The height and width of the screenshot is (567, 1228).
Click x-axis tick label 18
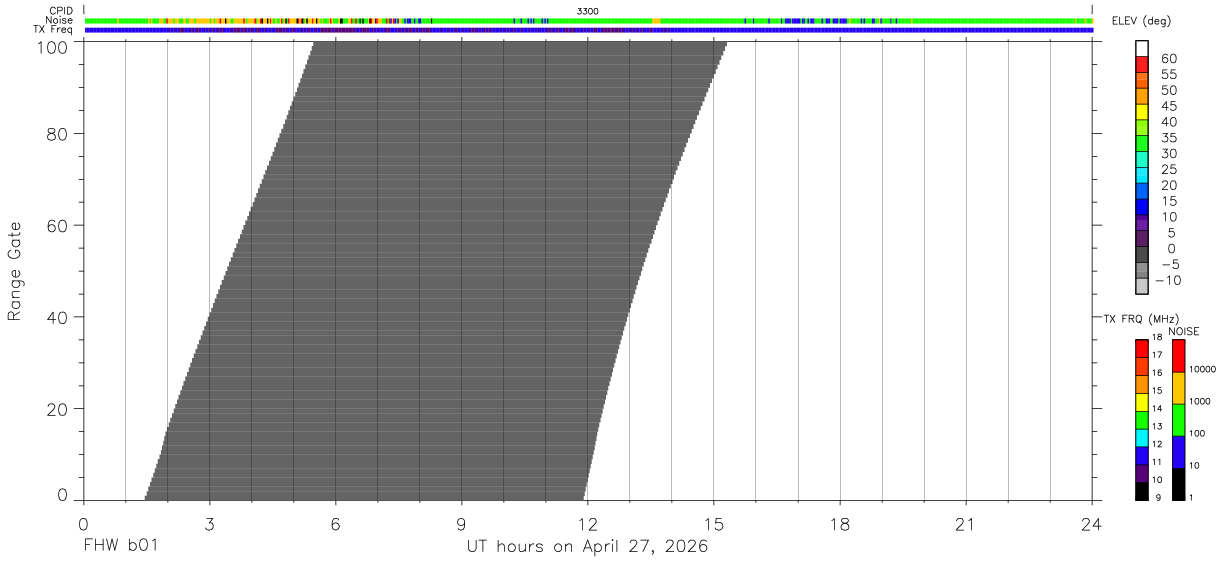(x=839, y=525)
